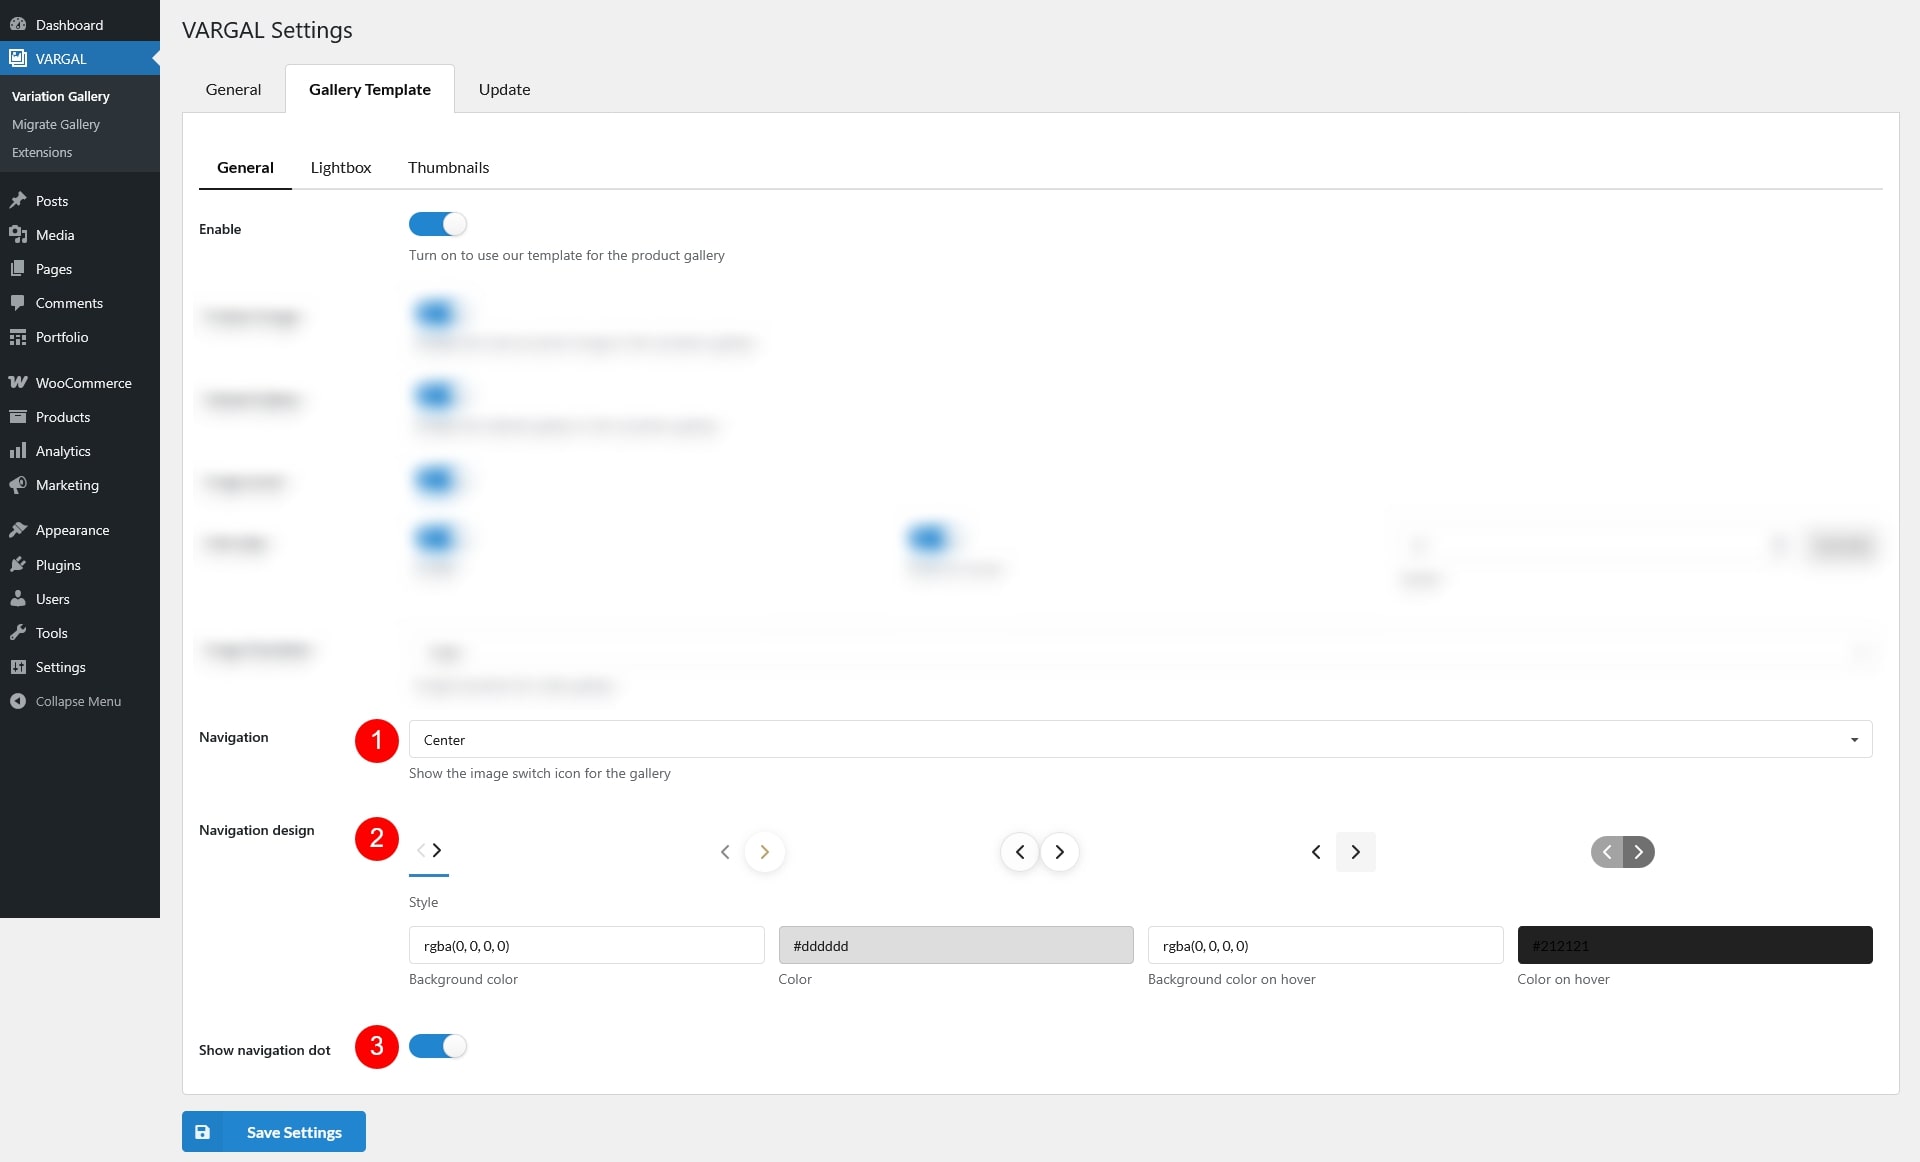This screenshot has height=1162, width=1920.
Task: Open the Appearance menu
Action: (80, 529)
